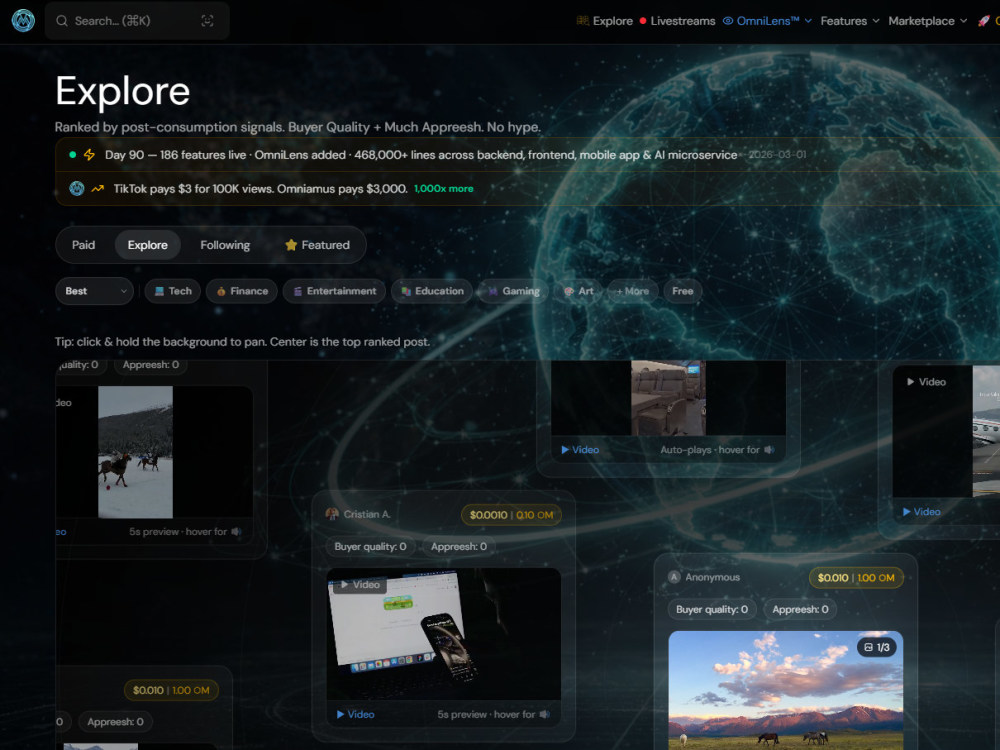This screenshot has height=750, width=1000.
Task: Filter by the Education category chip
Action: (432, 291)
